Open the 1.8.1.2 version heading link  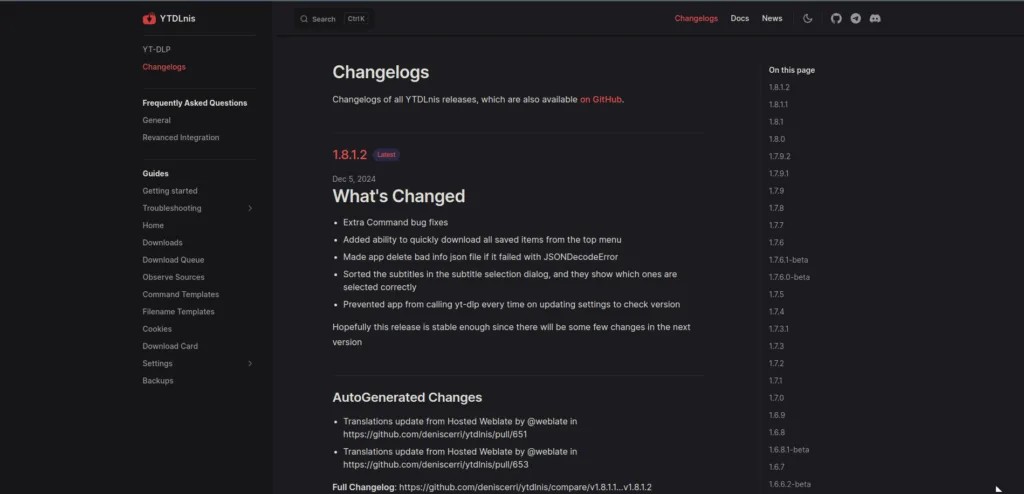pos(350,155)
